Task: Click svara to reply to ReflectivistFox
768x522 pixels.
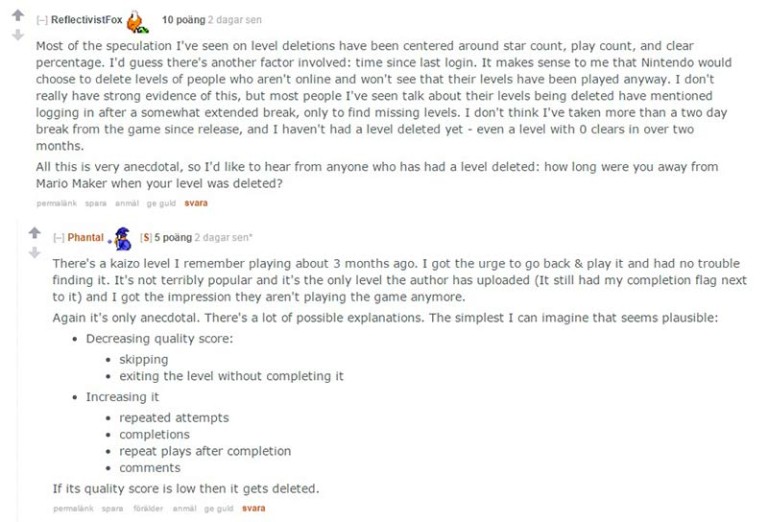Action: tap(196, 203)
